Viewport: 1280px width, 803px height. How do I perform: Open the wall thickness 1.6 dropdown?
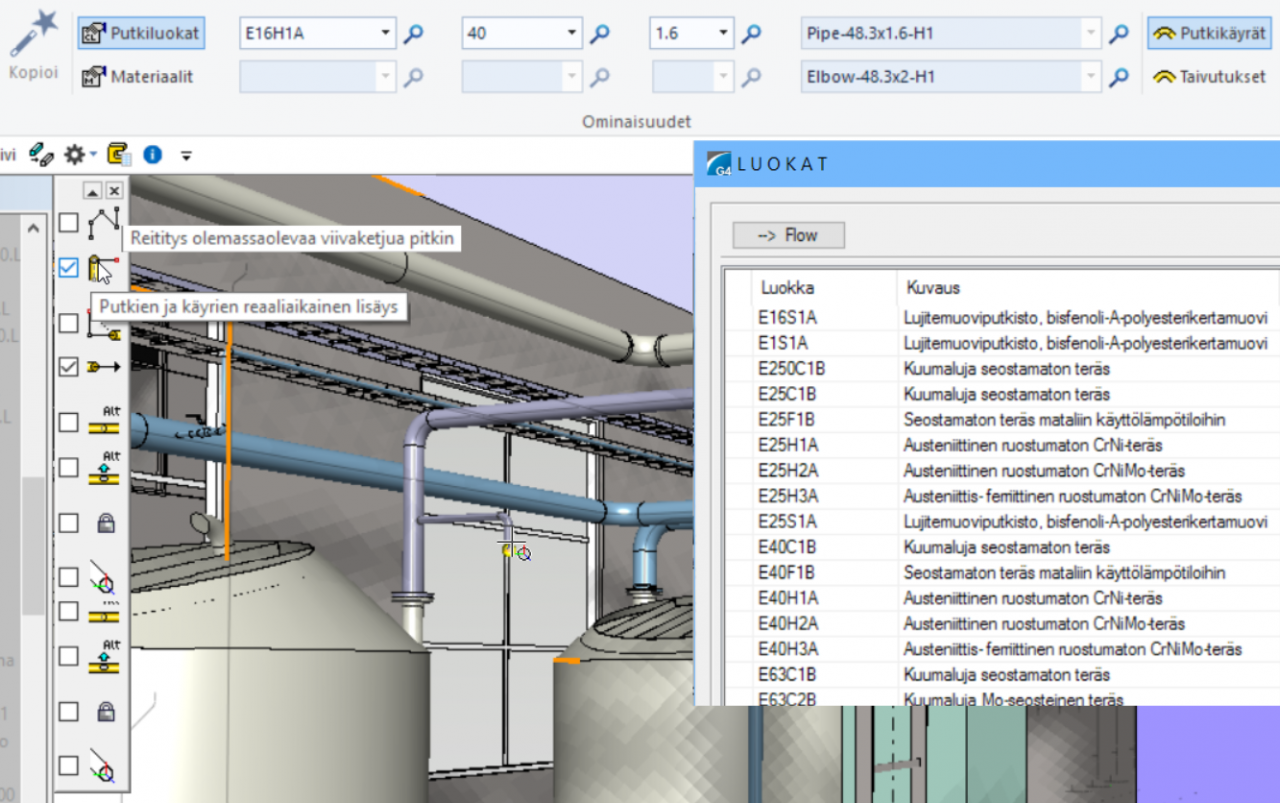723,32
